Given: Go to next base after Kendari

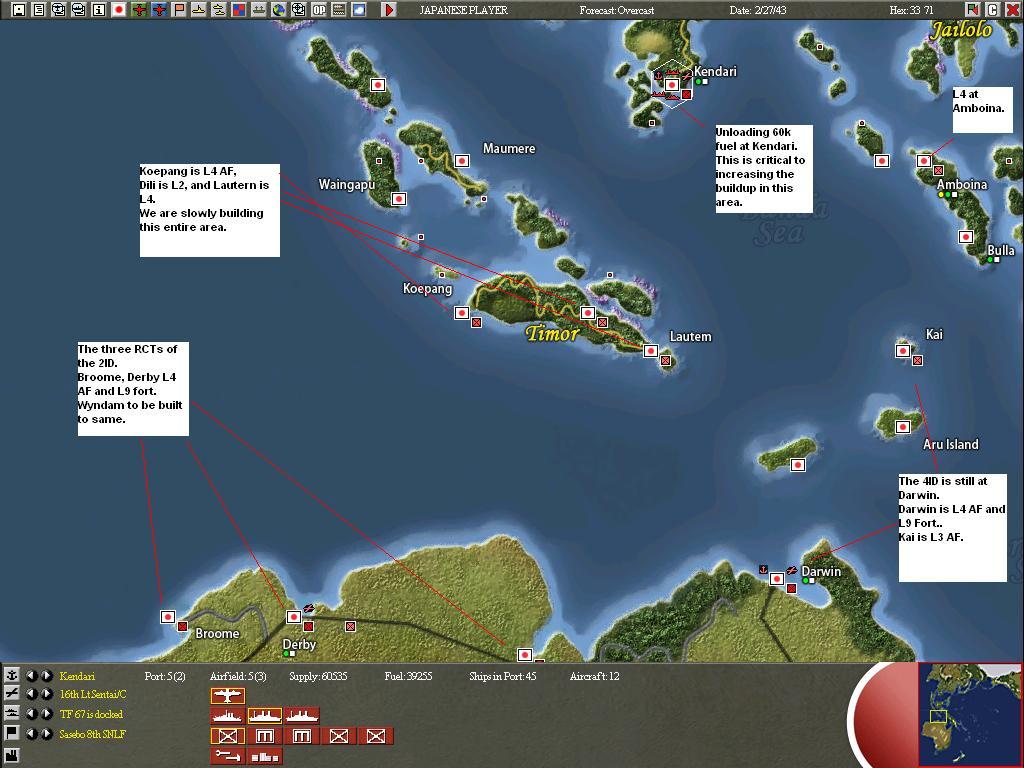Looking at the screenshot, I should pos(46,675).
